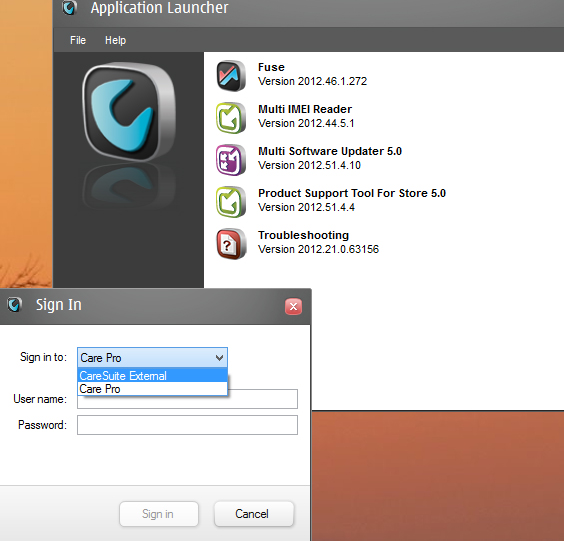
Task: Collapse the Sign in to dropdown arrow
Action: click(219, 358)
